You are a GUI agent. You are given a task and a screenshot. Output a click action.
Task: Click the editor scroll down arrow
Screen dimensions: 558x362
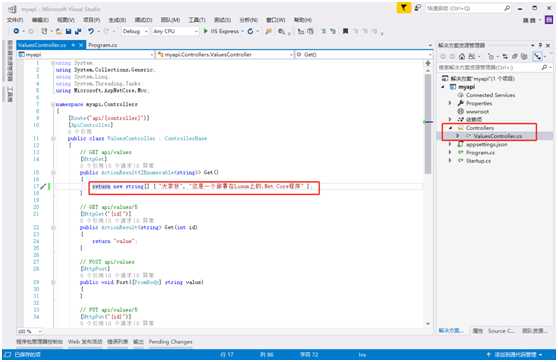click(x=428, y=324)
